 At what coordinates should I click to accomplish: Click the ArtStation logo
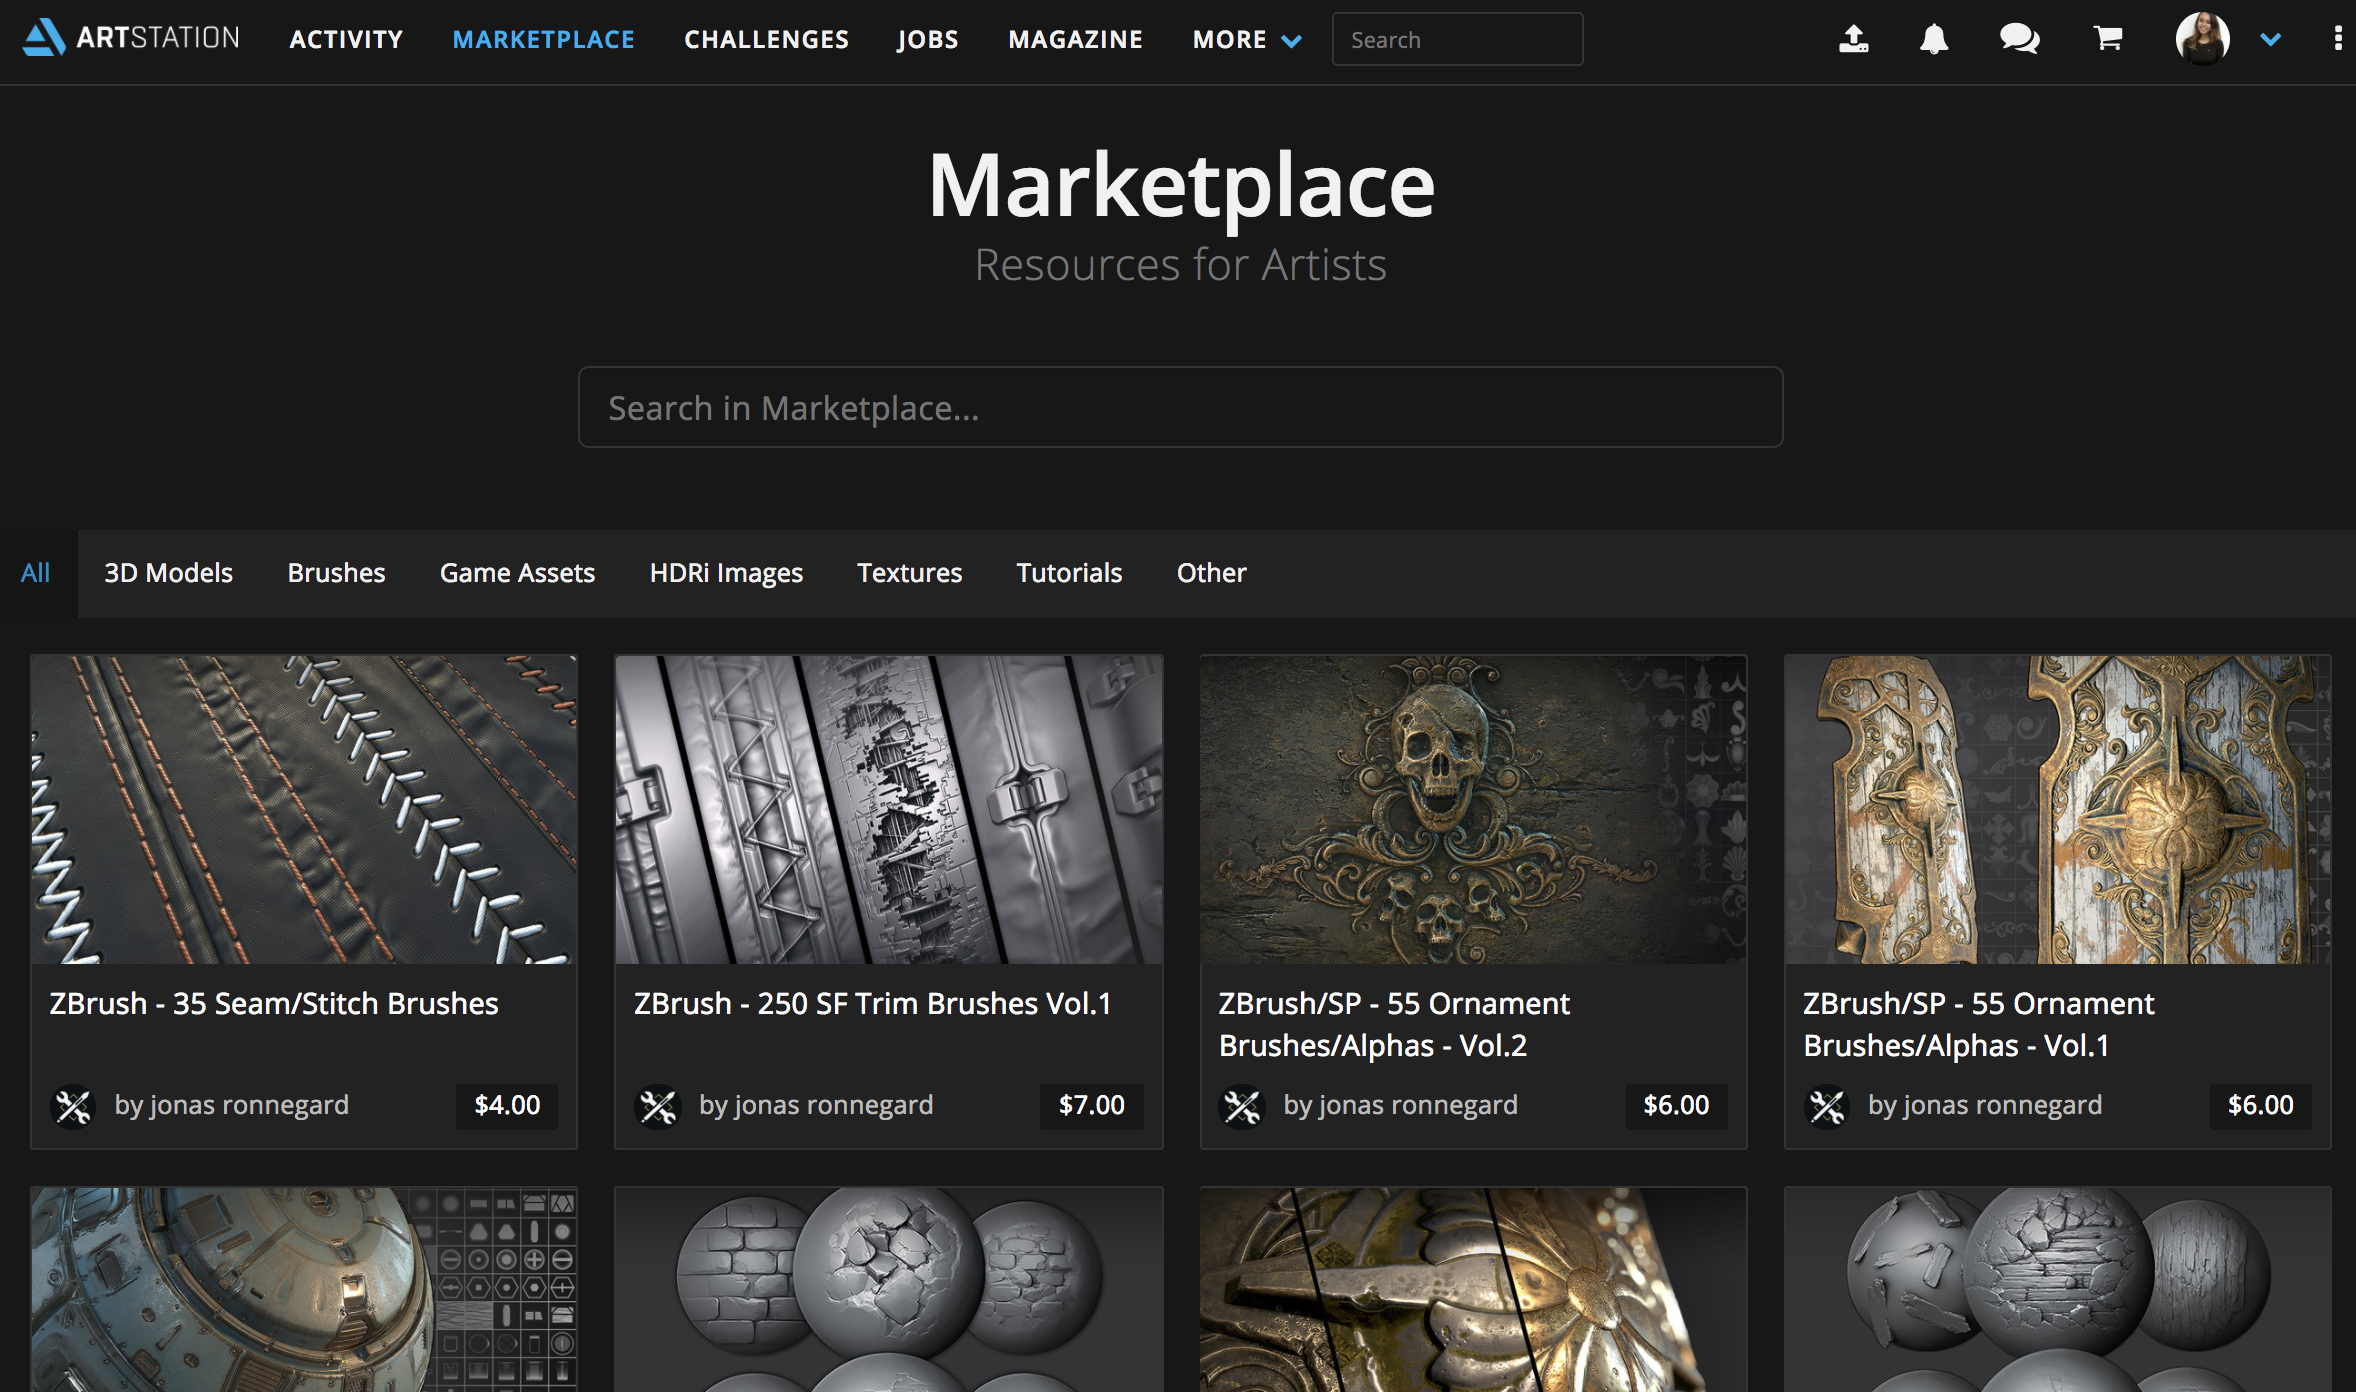tap(131, 38)
